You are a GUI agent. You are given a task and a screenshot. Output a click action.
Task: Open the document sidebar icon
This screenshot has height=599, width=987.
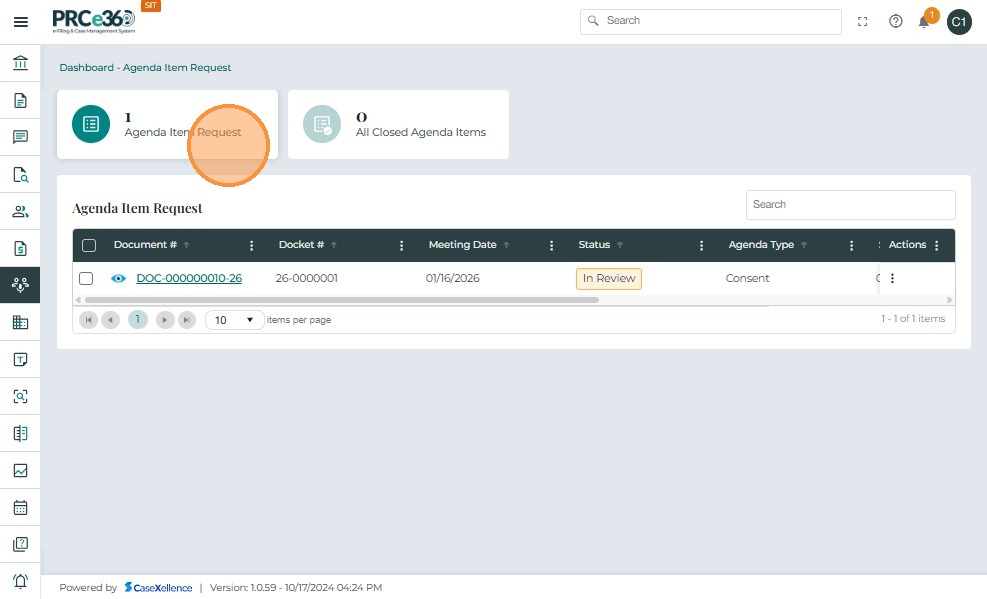(x=20, y=100)
